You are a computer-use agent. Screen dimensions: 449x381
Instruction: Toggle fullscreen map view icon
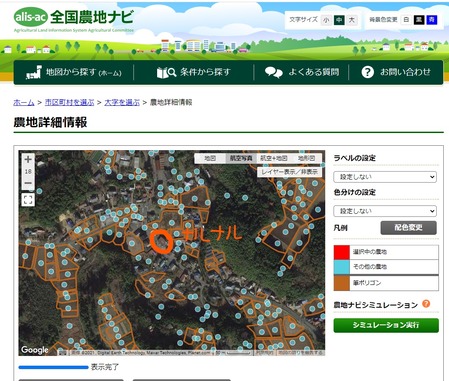click(x=28, y=200)
